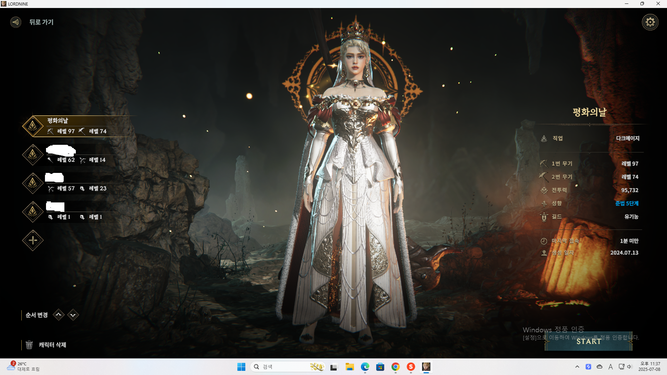Screen dimensions: 667x375
Task: Click the 뒤로 가기 back label
Action: tap(41, 22)
